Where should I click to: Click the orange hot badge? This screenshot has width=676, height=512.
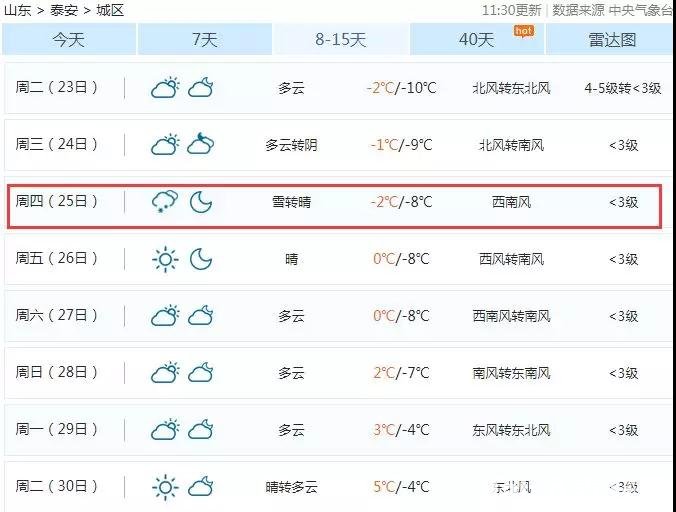[x=524, y=31]
